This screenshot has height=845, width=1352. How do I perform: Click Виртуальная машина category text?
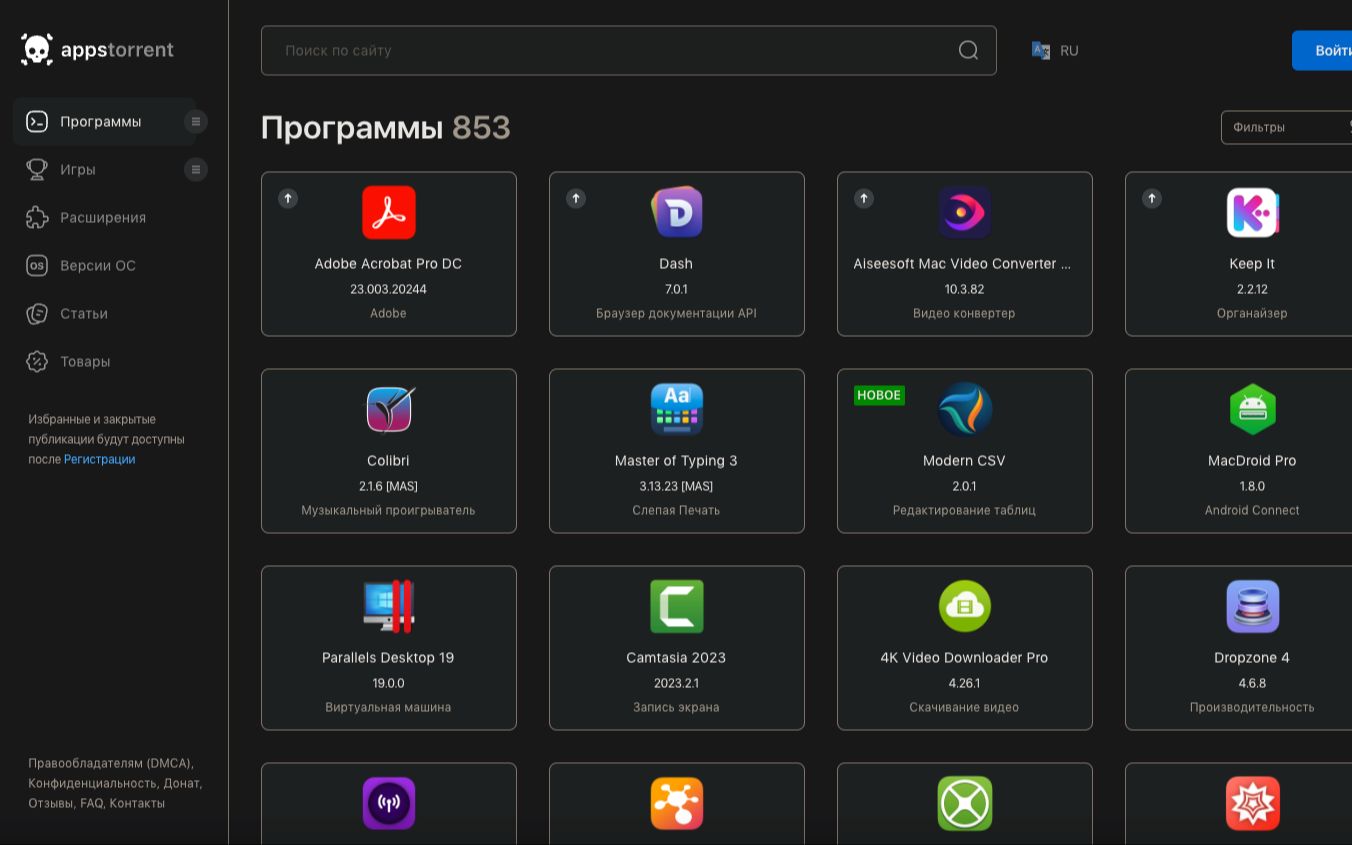coord(388,707)
